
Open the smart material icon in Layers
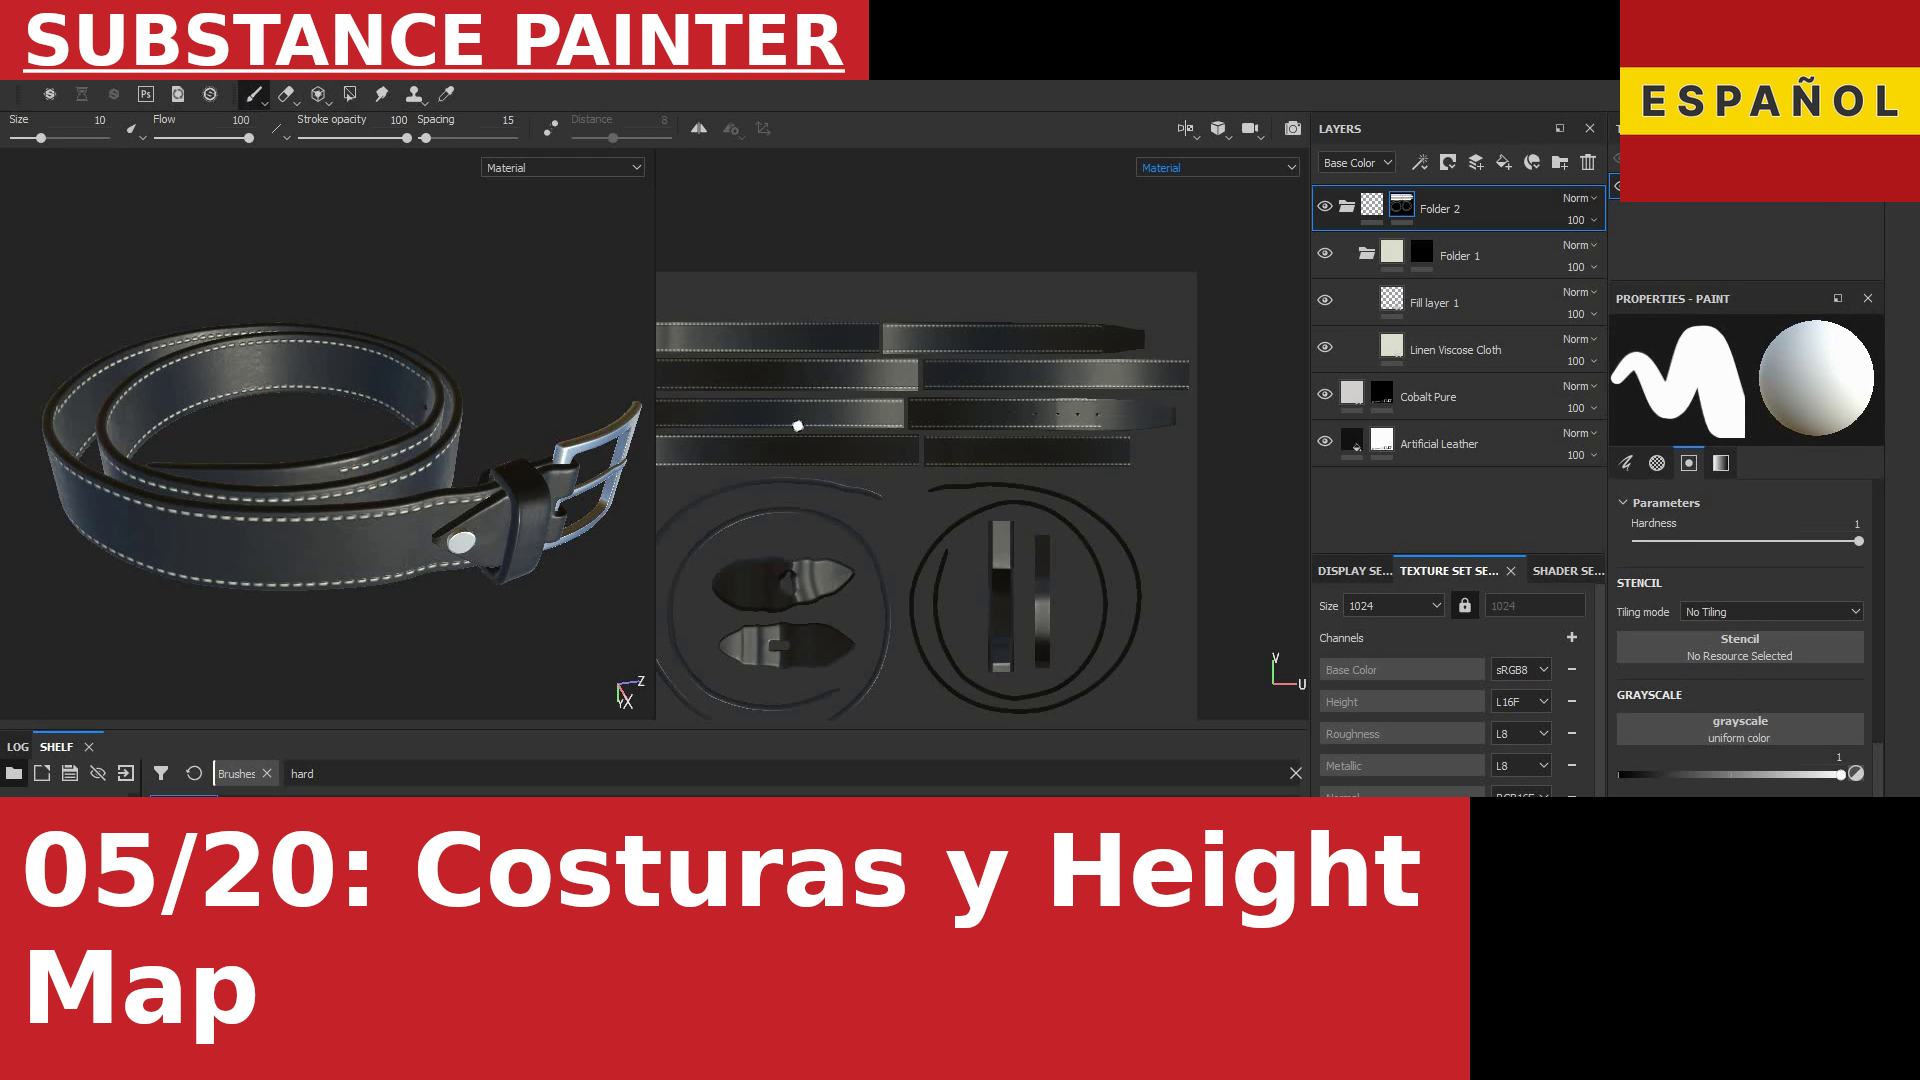coord(1532,162)
